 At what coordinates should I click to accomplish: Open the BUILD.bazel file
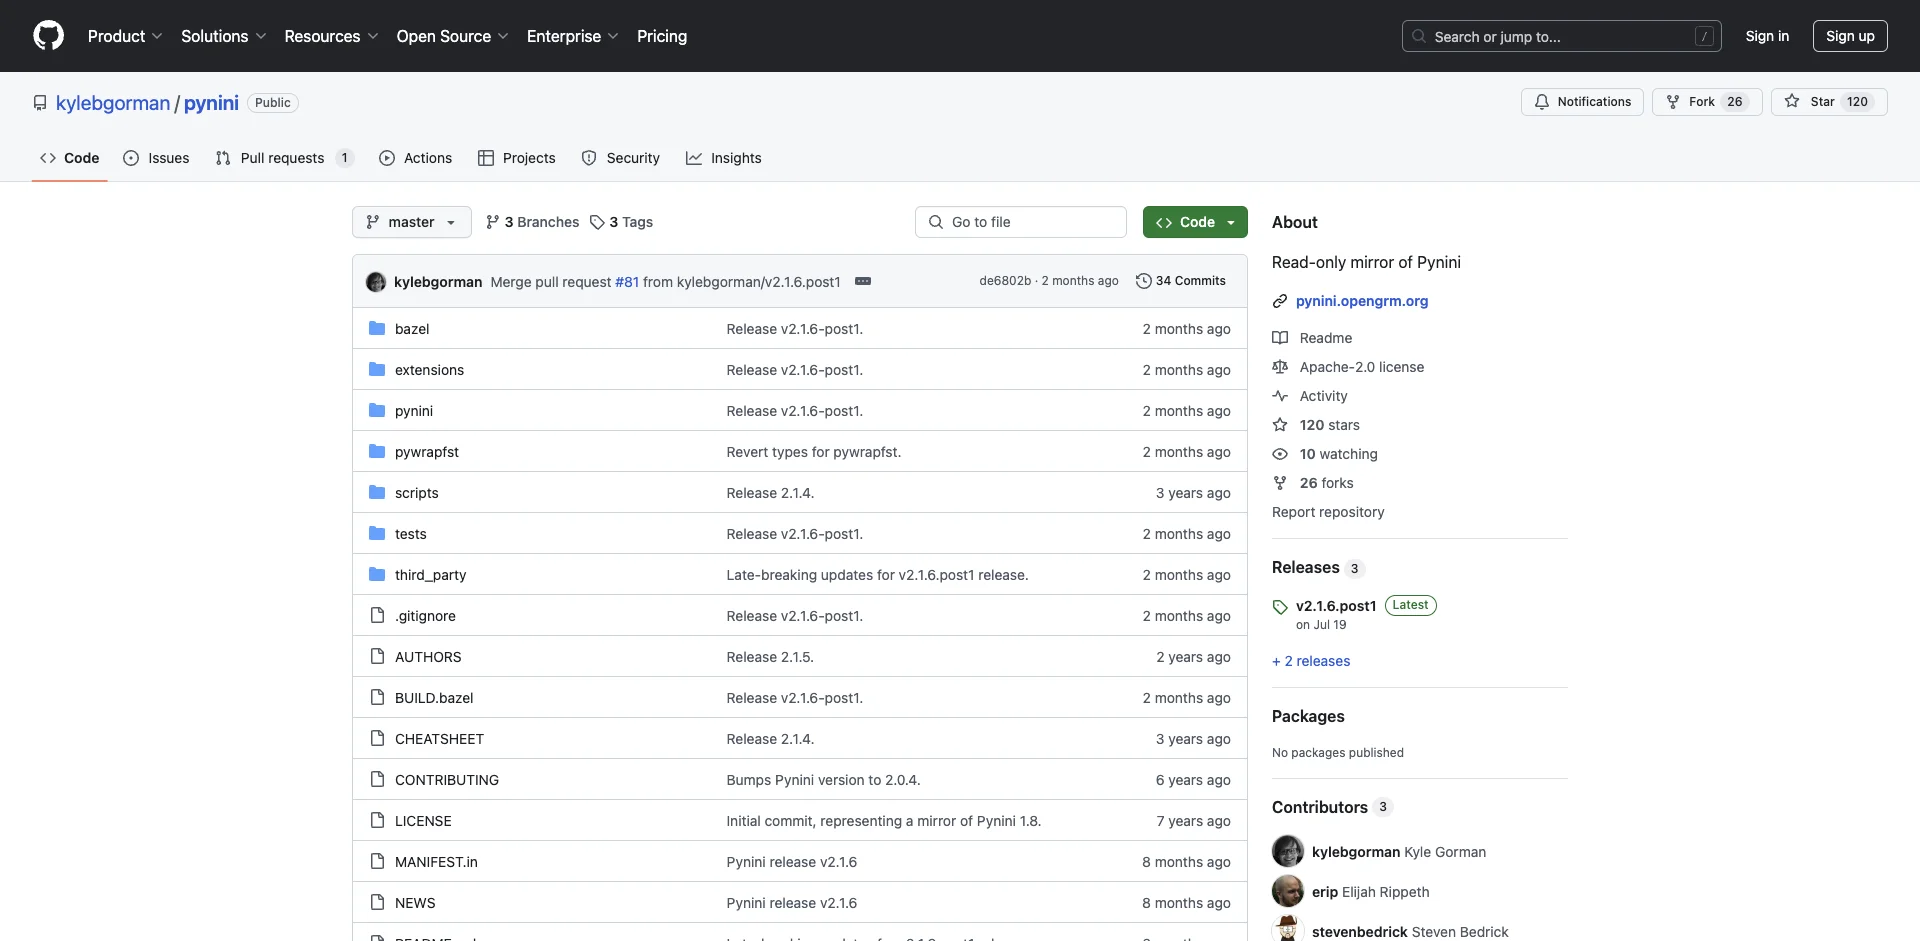434,698
